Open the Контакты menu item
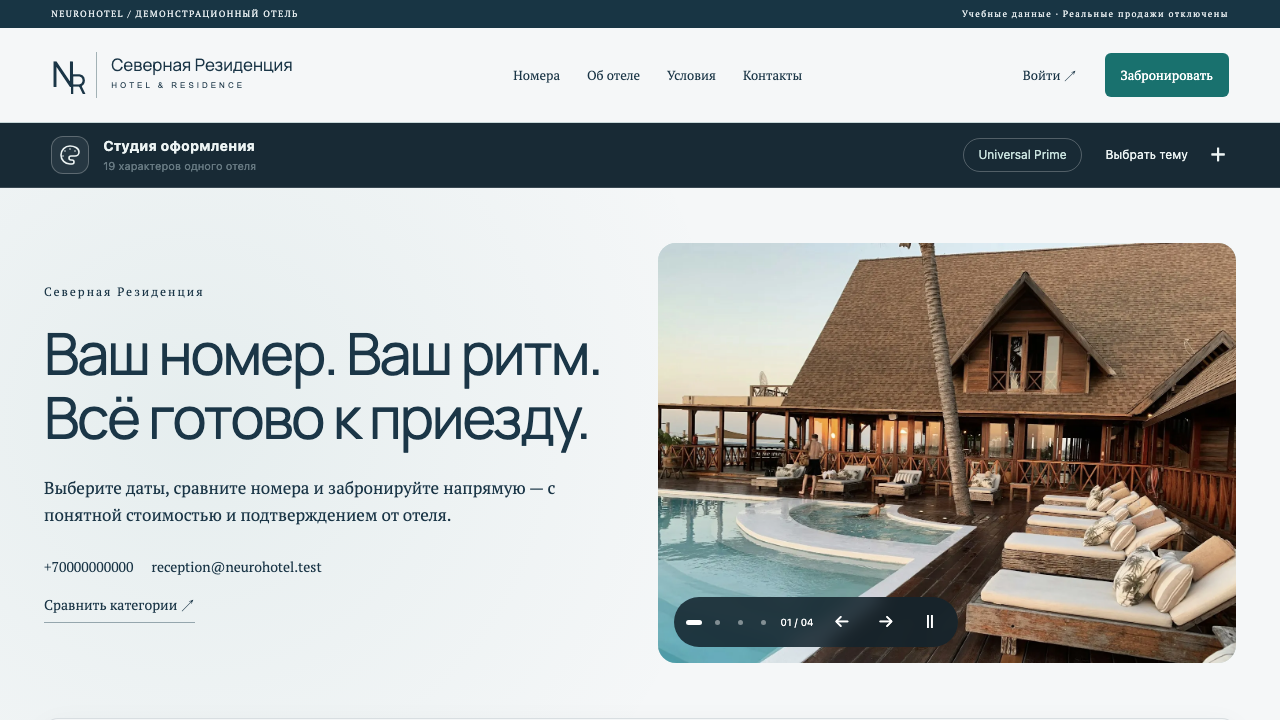Viewport: 1280px width, 720px height. (x=772, y=76)
